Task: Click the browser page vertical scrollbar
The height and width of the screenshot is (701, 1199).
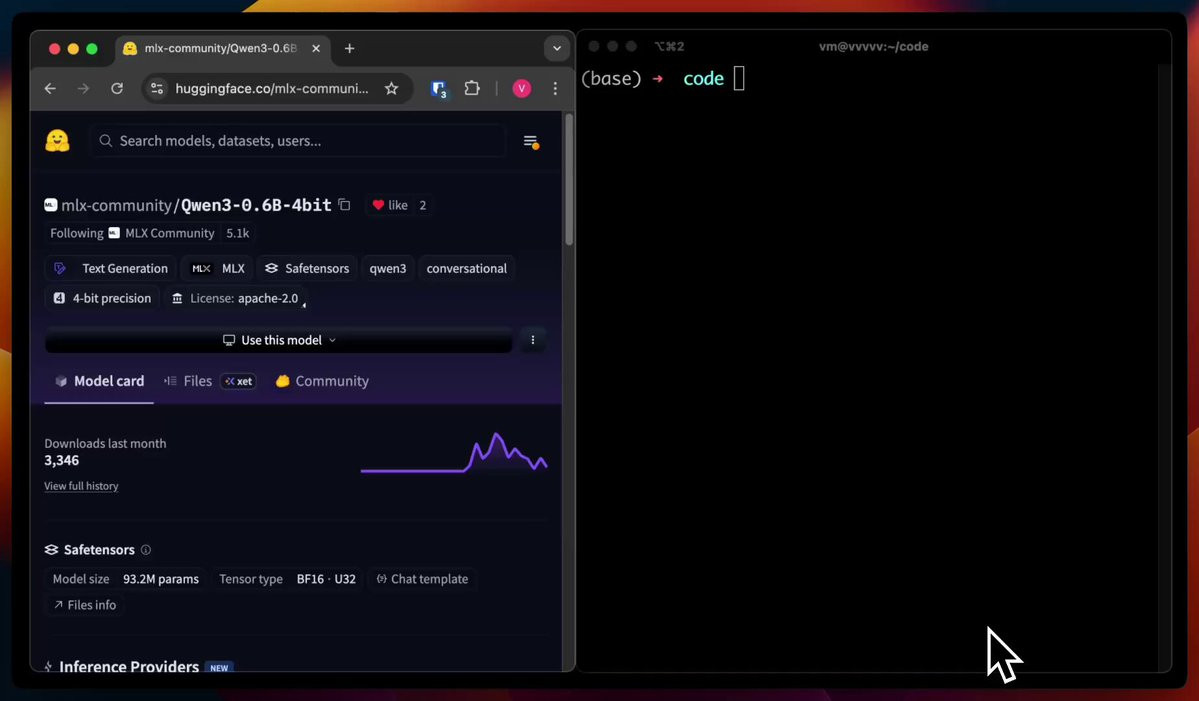Action: click(x=568, y=180)
